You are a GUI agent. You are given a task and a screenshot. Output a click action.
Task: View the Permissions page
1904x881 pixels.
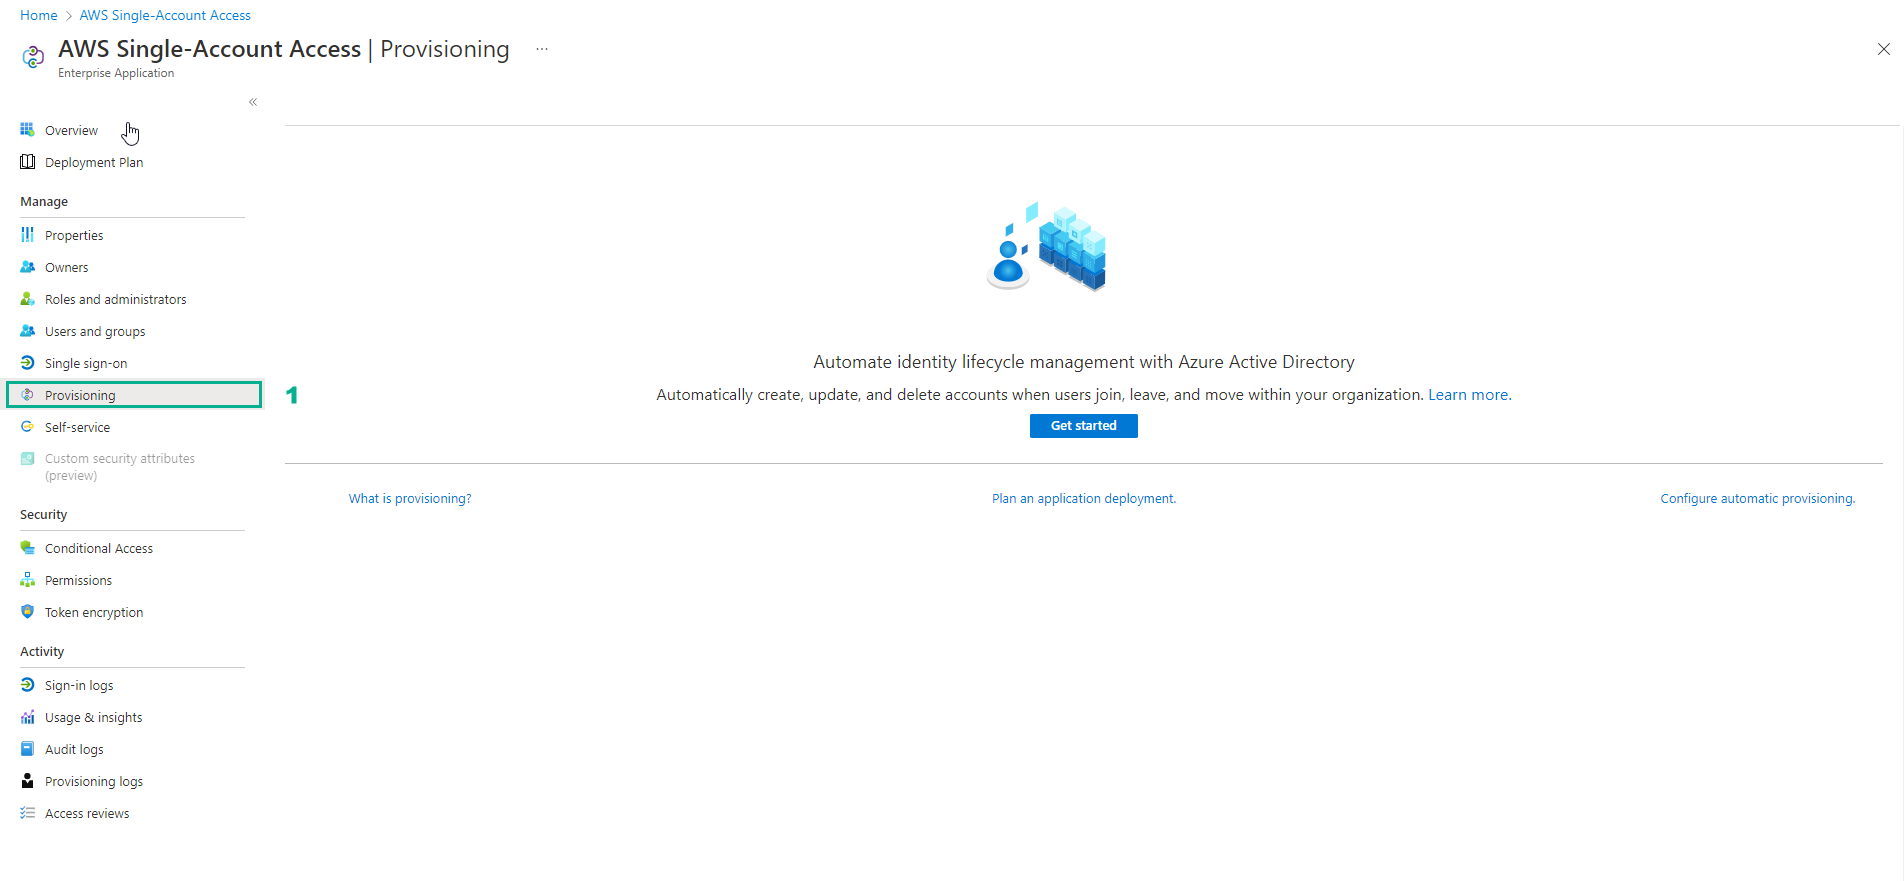pyautogui.click(x=78, y=581)
